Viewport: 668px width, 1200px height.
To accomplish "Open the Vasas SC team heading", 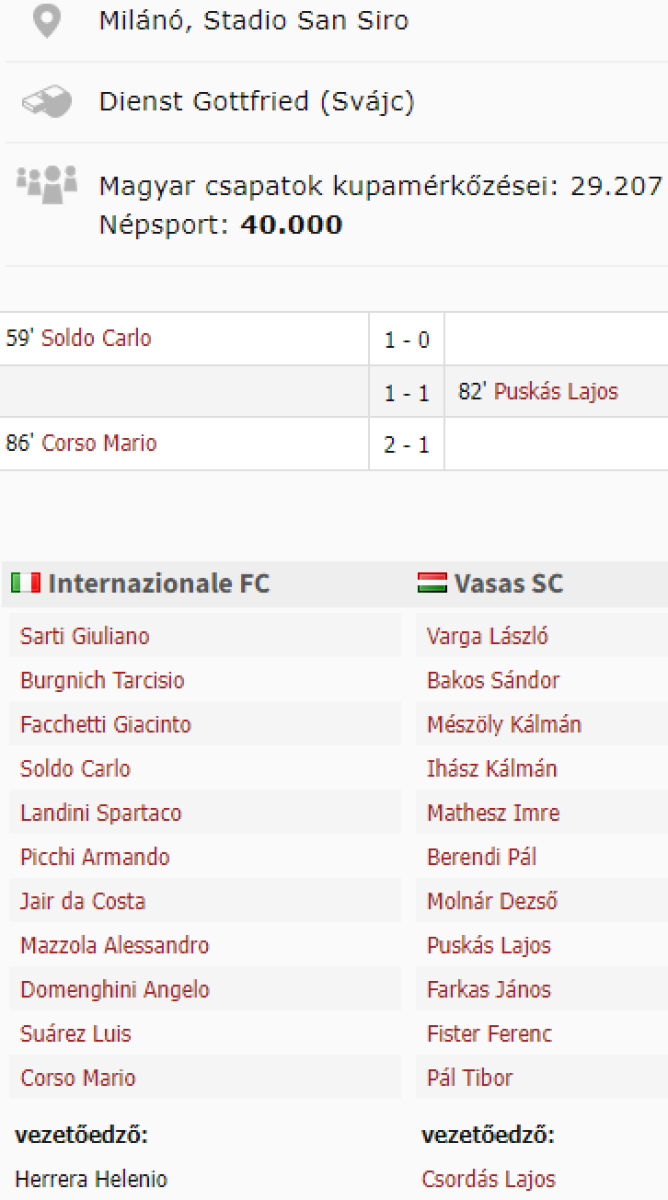I will (x=508, y=583).
